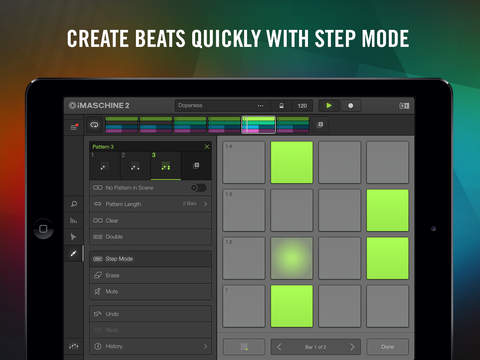Image resolution: width=480 pixels, height=360 pixels.
Task: Click the loop icon beside the scene strip
Action: (x=94, y=125)
